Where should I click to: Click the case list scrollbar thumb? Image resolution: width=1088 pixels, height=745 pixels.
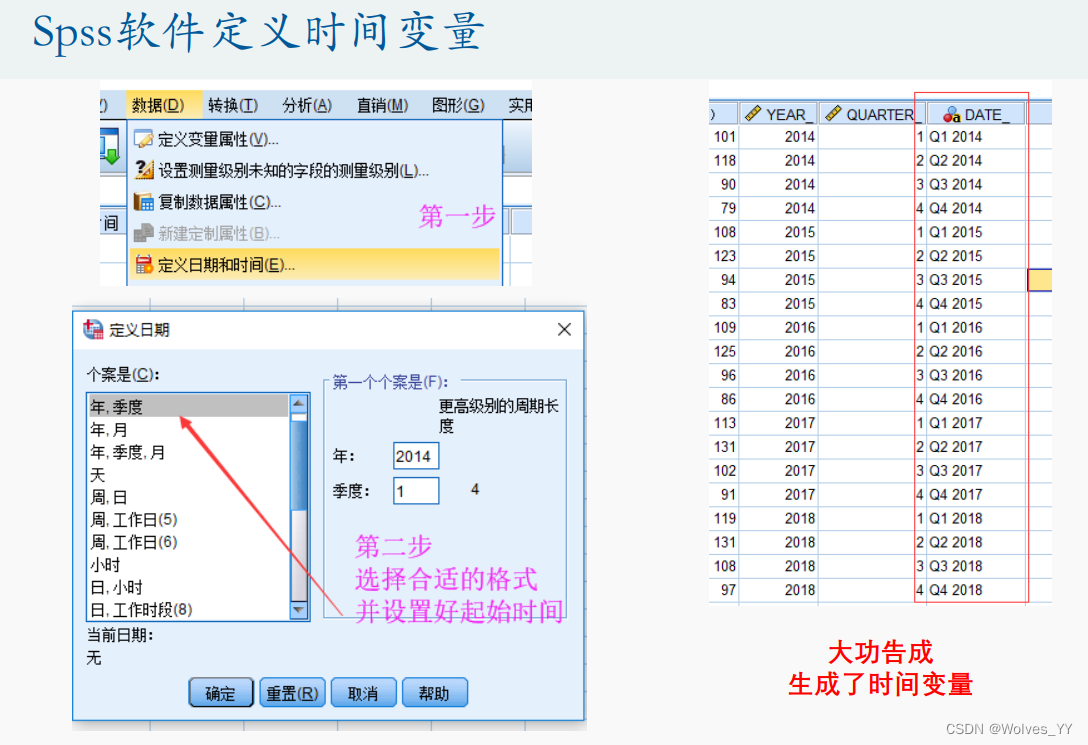tap(298, 463)
